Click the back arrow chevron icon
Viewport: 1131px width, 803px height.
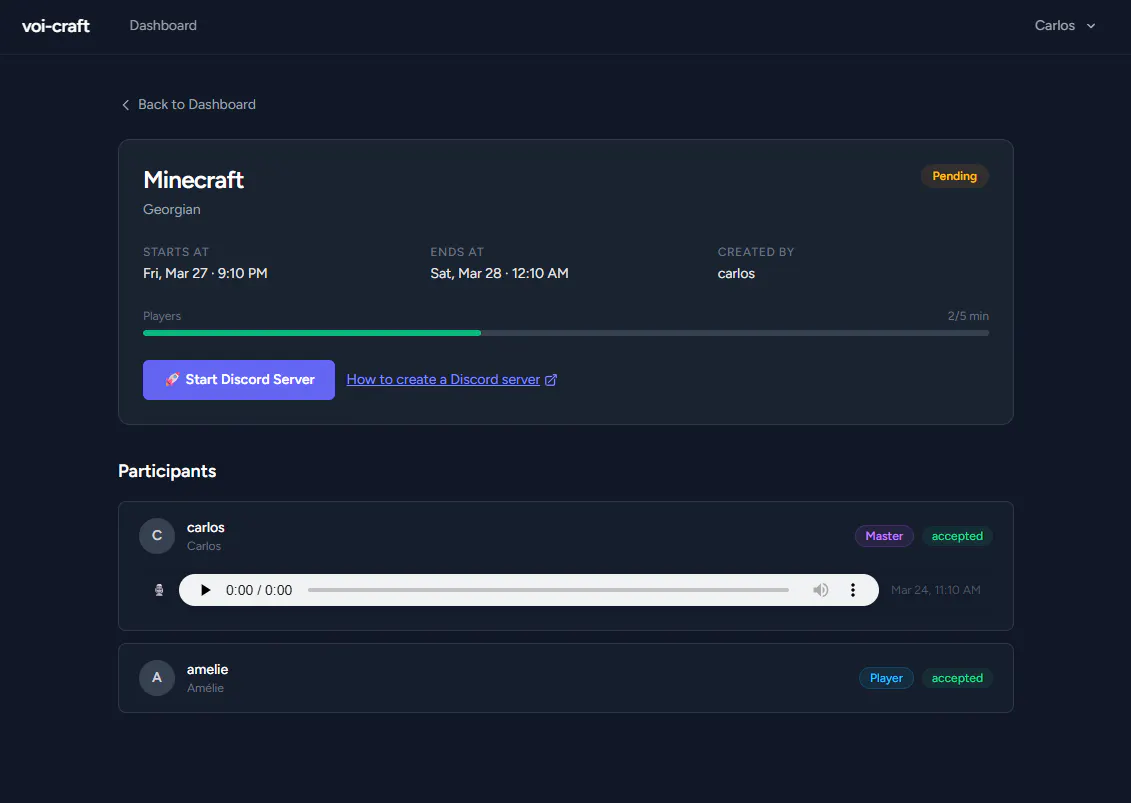pyautogui.click(x=126, y=105)
